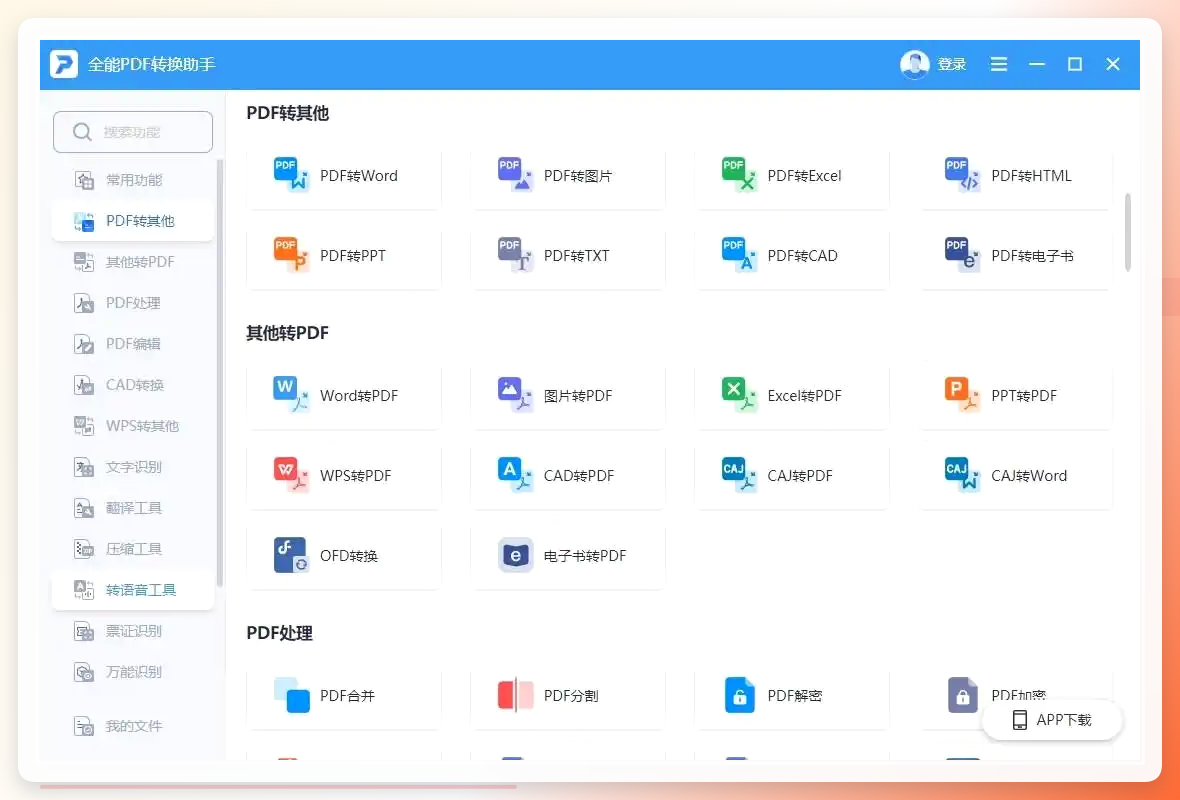The width and height of the screenshot is (1180, 800).
Task: Click the 其他转PDF section heading
Action: [287, 333]
